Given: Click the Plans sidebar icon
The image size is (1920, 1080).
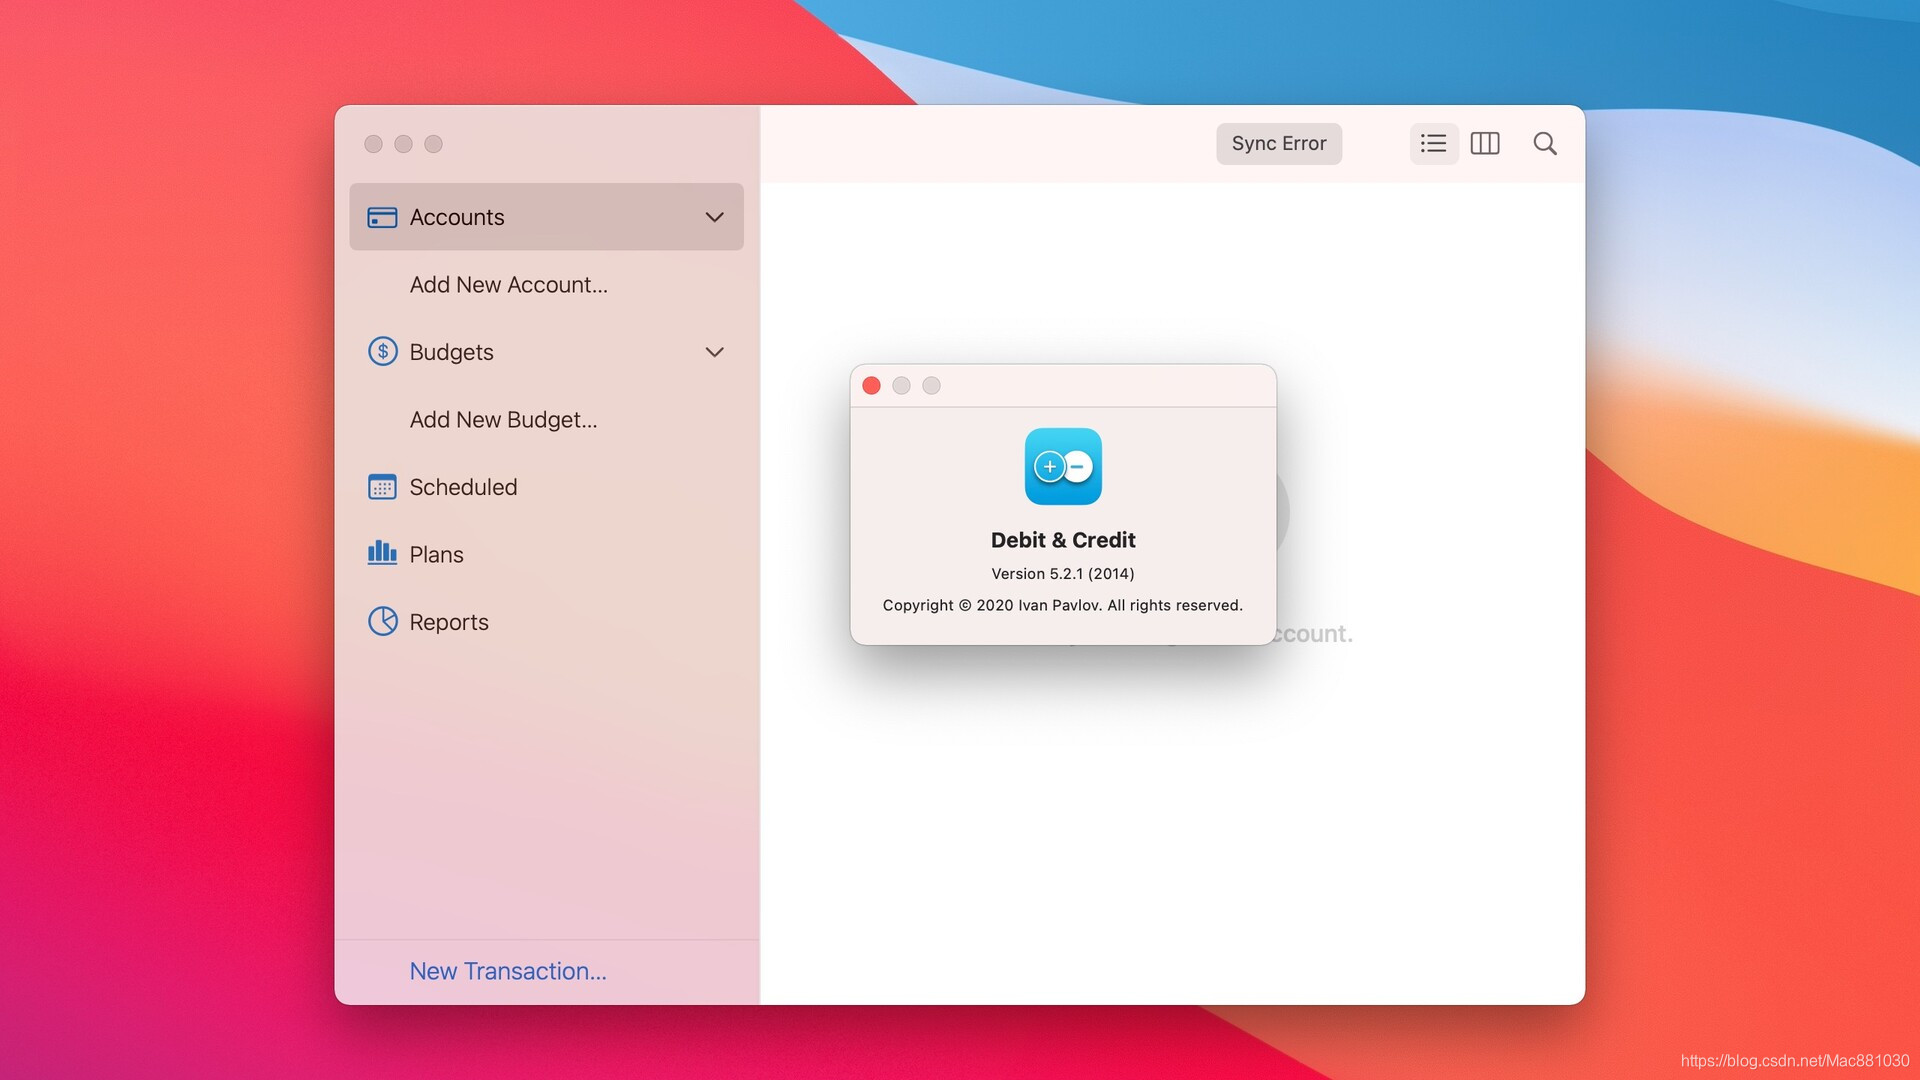Looking at the screenshot, I should click(381, 554).
